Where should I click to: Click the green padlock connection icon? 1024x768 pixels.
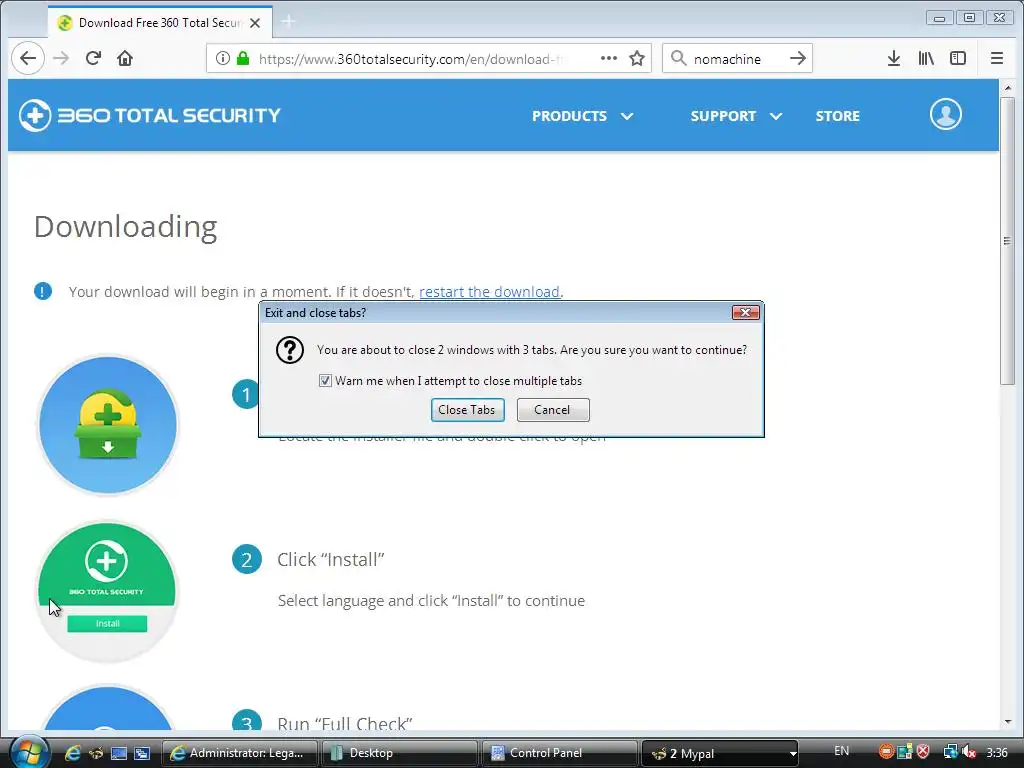(243, 59)
